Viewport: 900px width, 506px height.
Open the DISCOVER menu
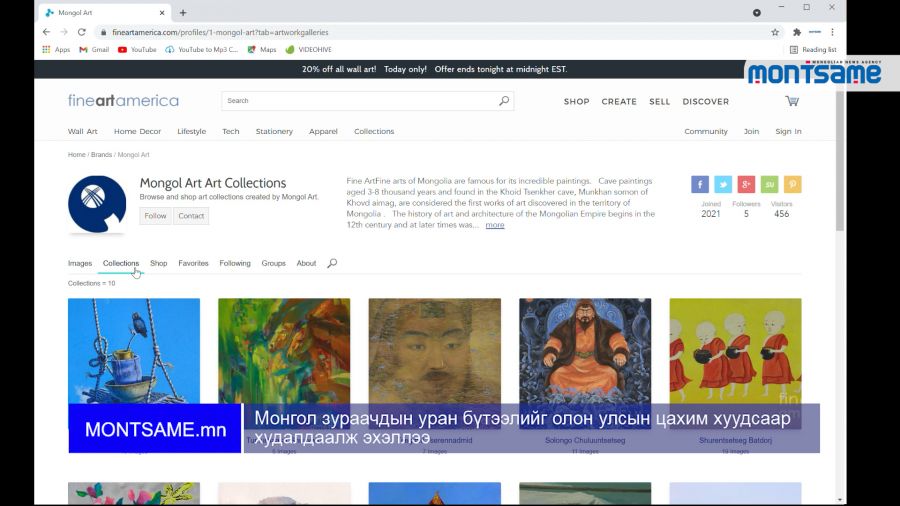pyautogui.click(x=705, y=102)
